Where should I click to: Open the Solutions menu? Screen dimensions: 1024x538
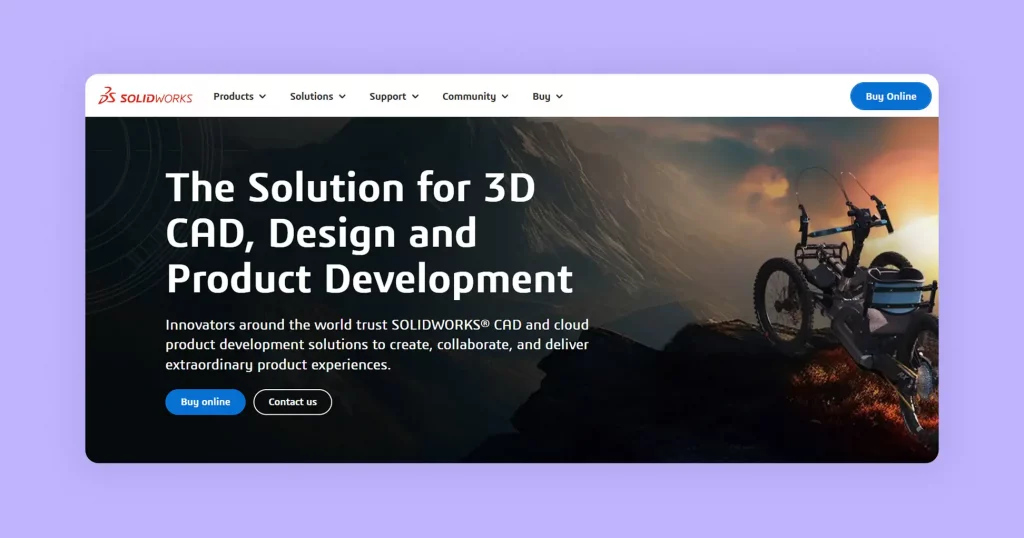(317, 96)
